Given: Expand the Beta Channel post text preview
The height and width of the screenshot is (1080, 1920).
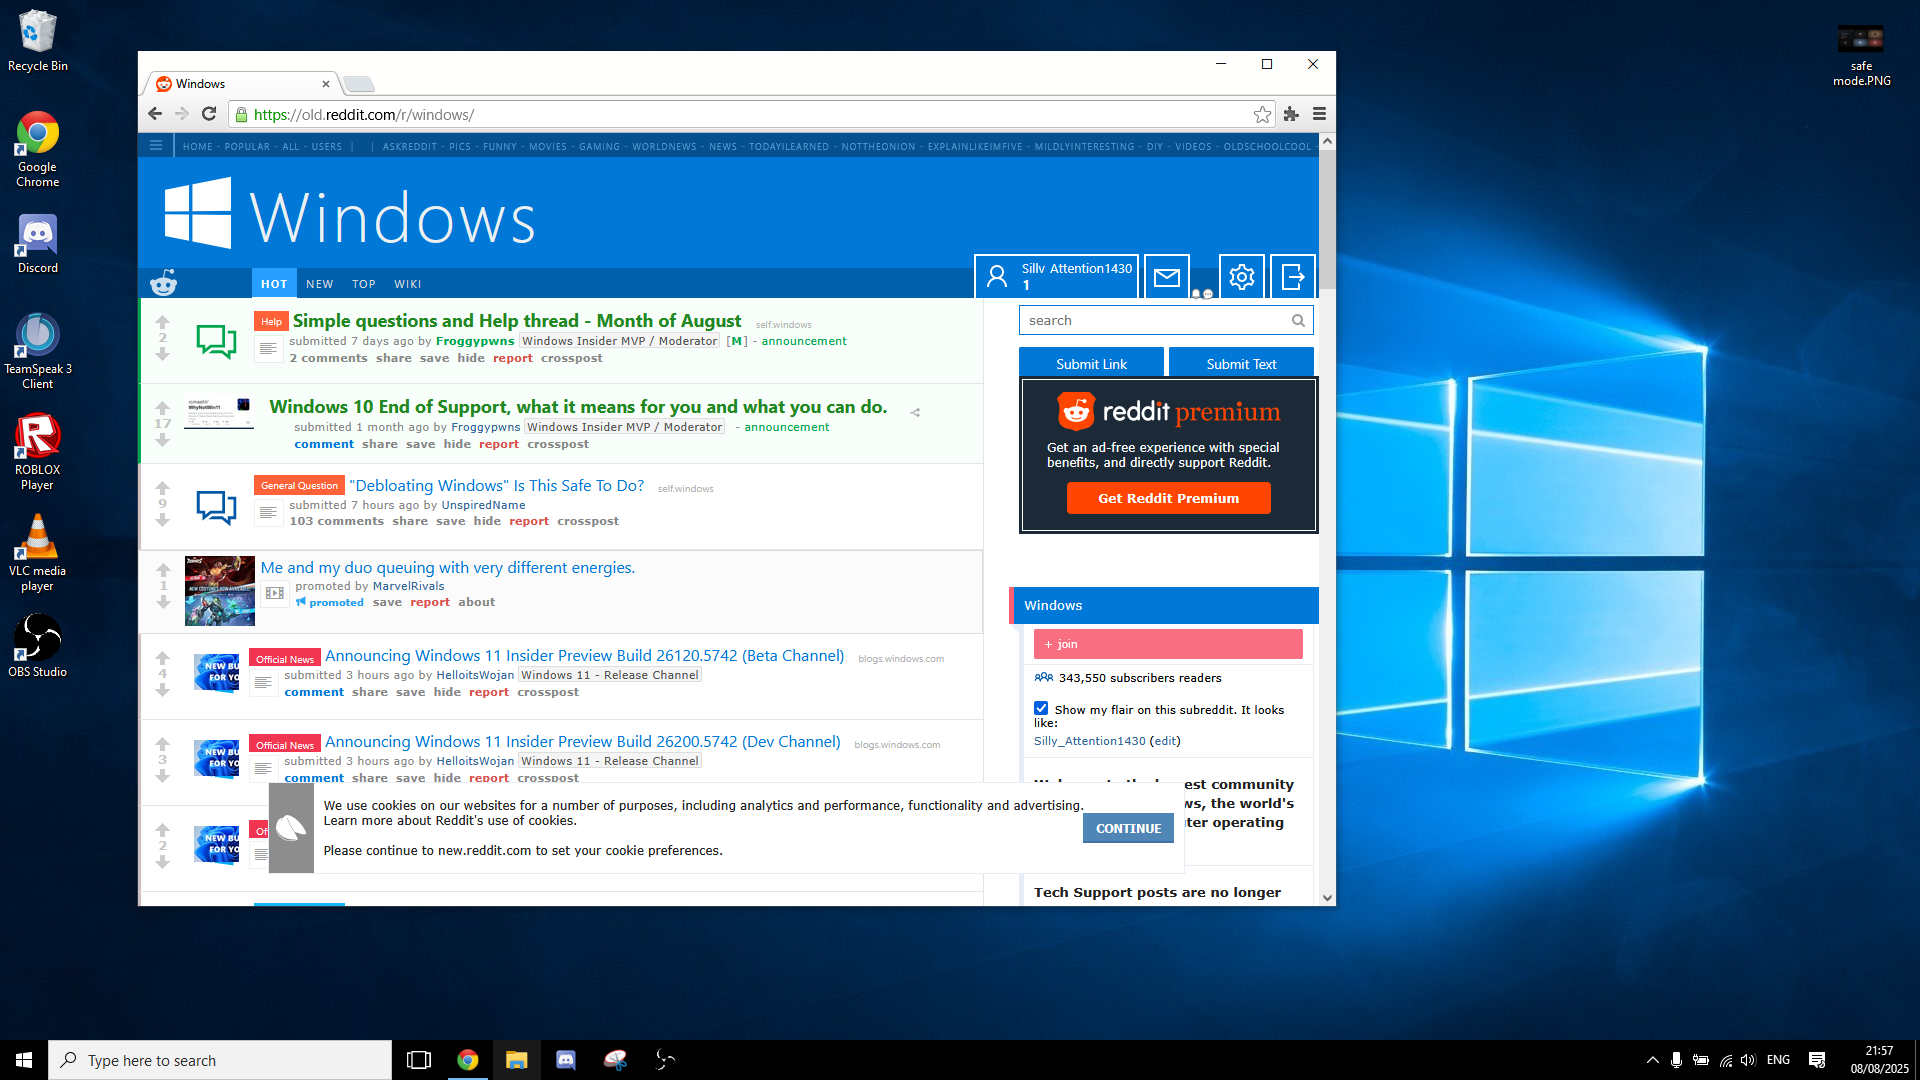Looking at the screenshot, I should (x=263, y=683).
